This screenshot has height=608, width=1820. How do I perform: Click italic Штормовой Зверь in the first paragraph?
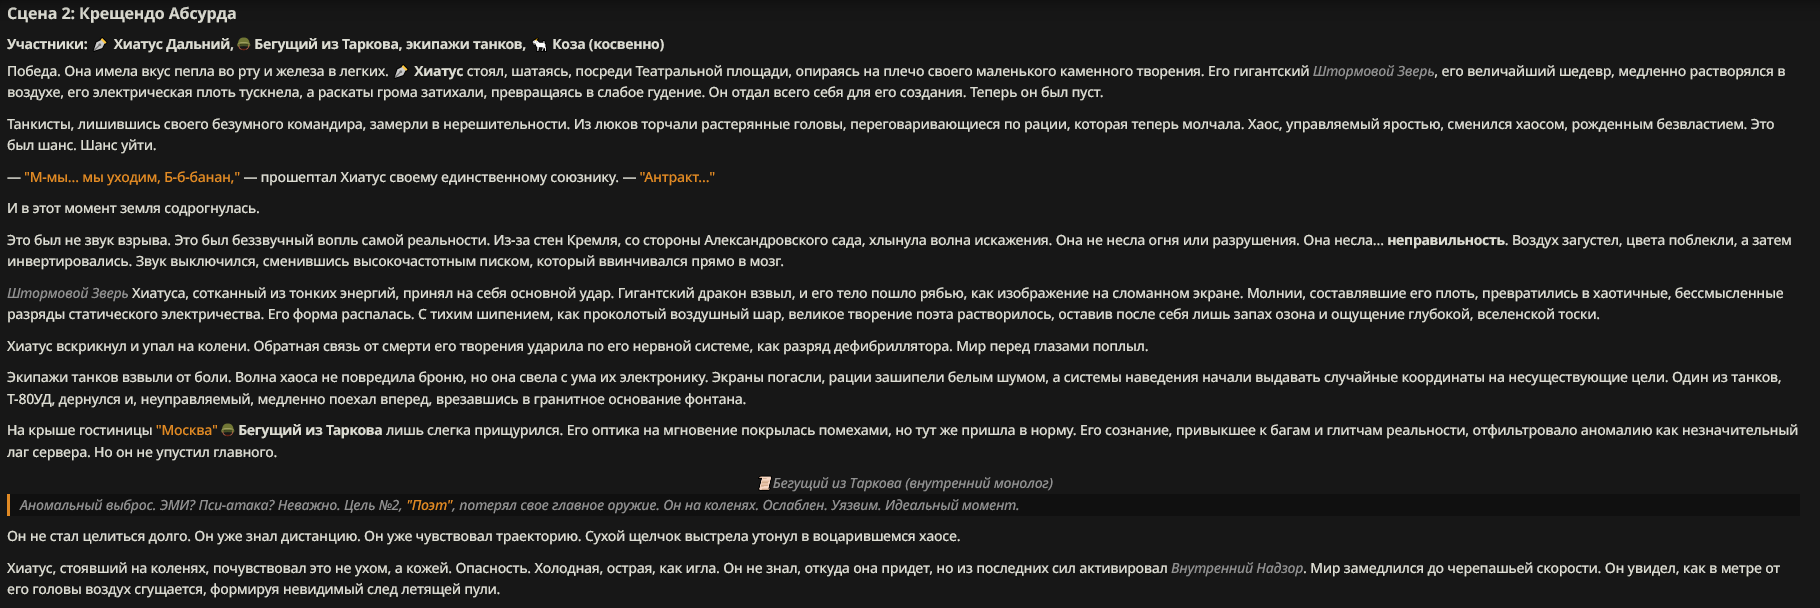1373,71
